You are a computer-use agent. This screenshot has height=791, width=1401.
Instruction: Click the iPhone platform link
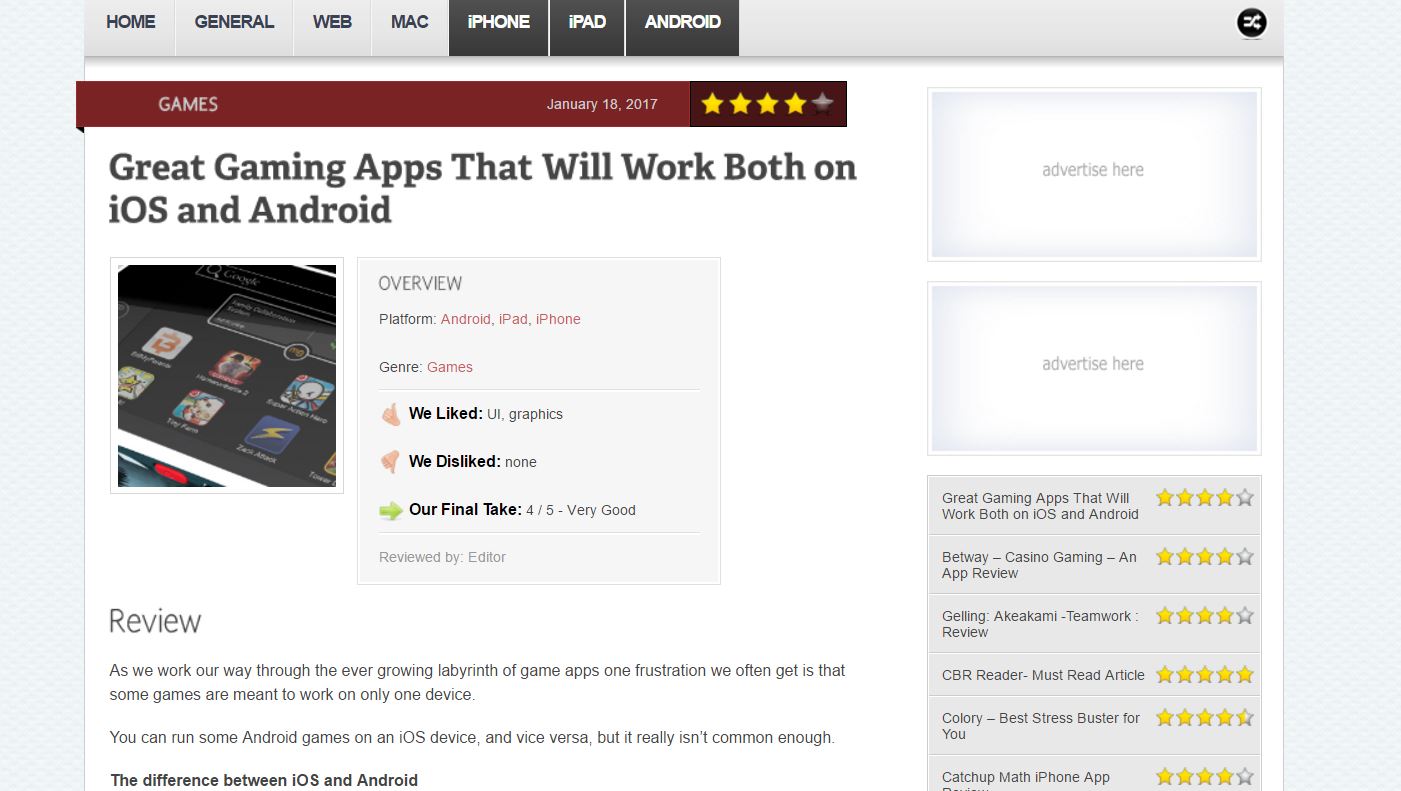tap(558, 319)
